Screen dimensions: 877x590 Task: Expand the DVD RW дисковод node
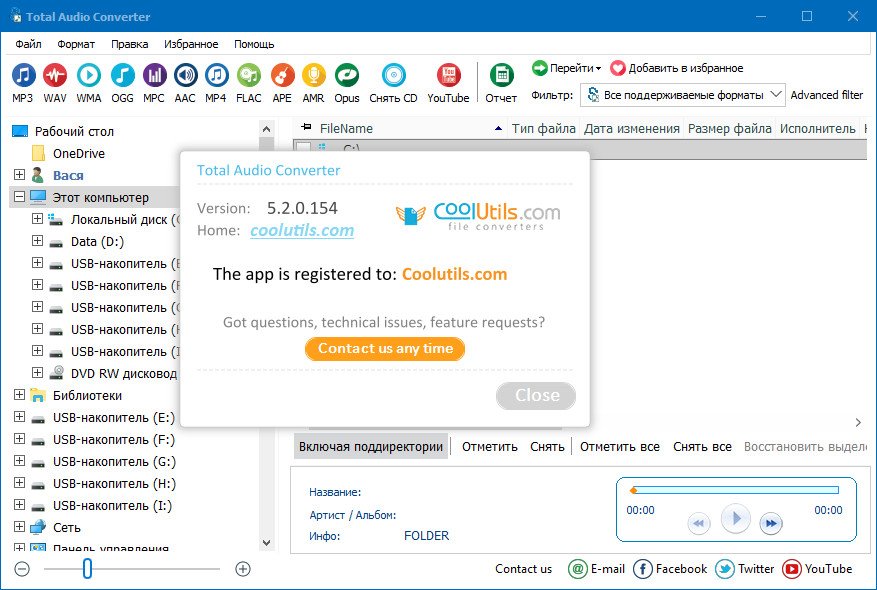37,373
